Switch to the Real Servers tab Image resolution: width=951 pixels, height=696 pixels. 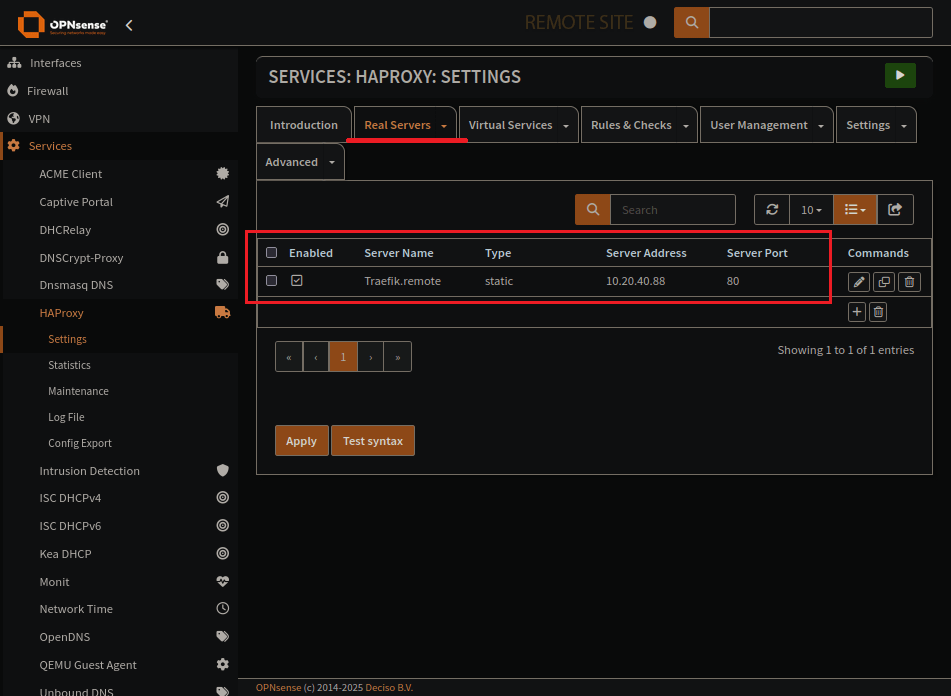point(397,125)
